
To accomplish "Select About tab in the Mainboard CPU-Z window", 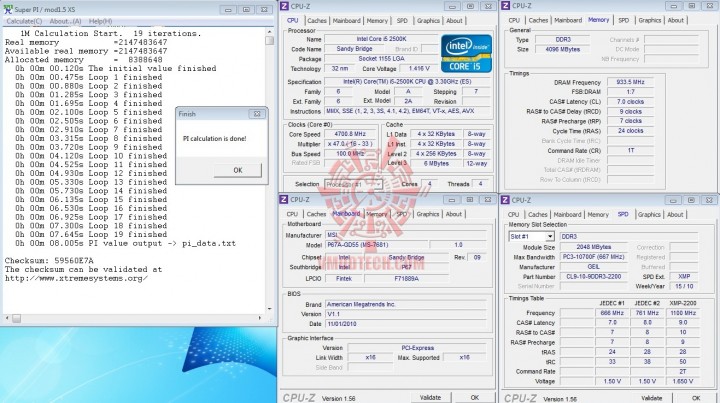I will click(x=454, y=214).
